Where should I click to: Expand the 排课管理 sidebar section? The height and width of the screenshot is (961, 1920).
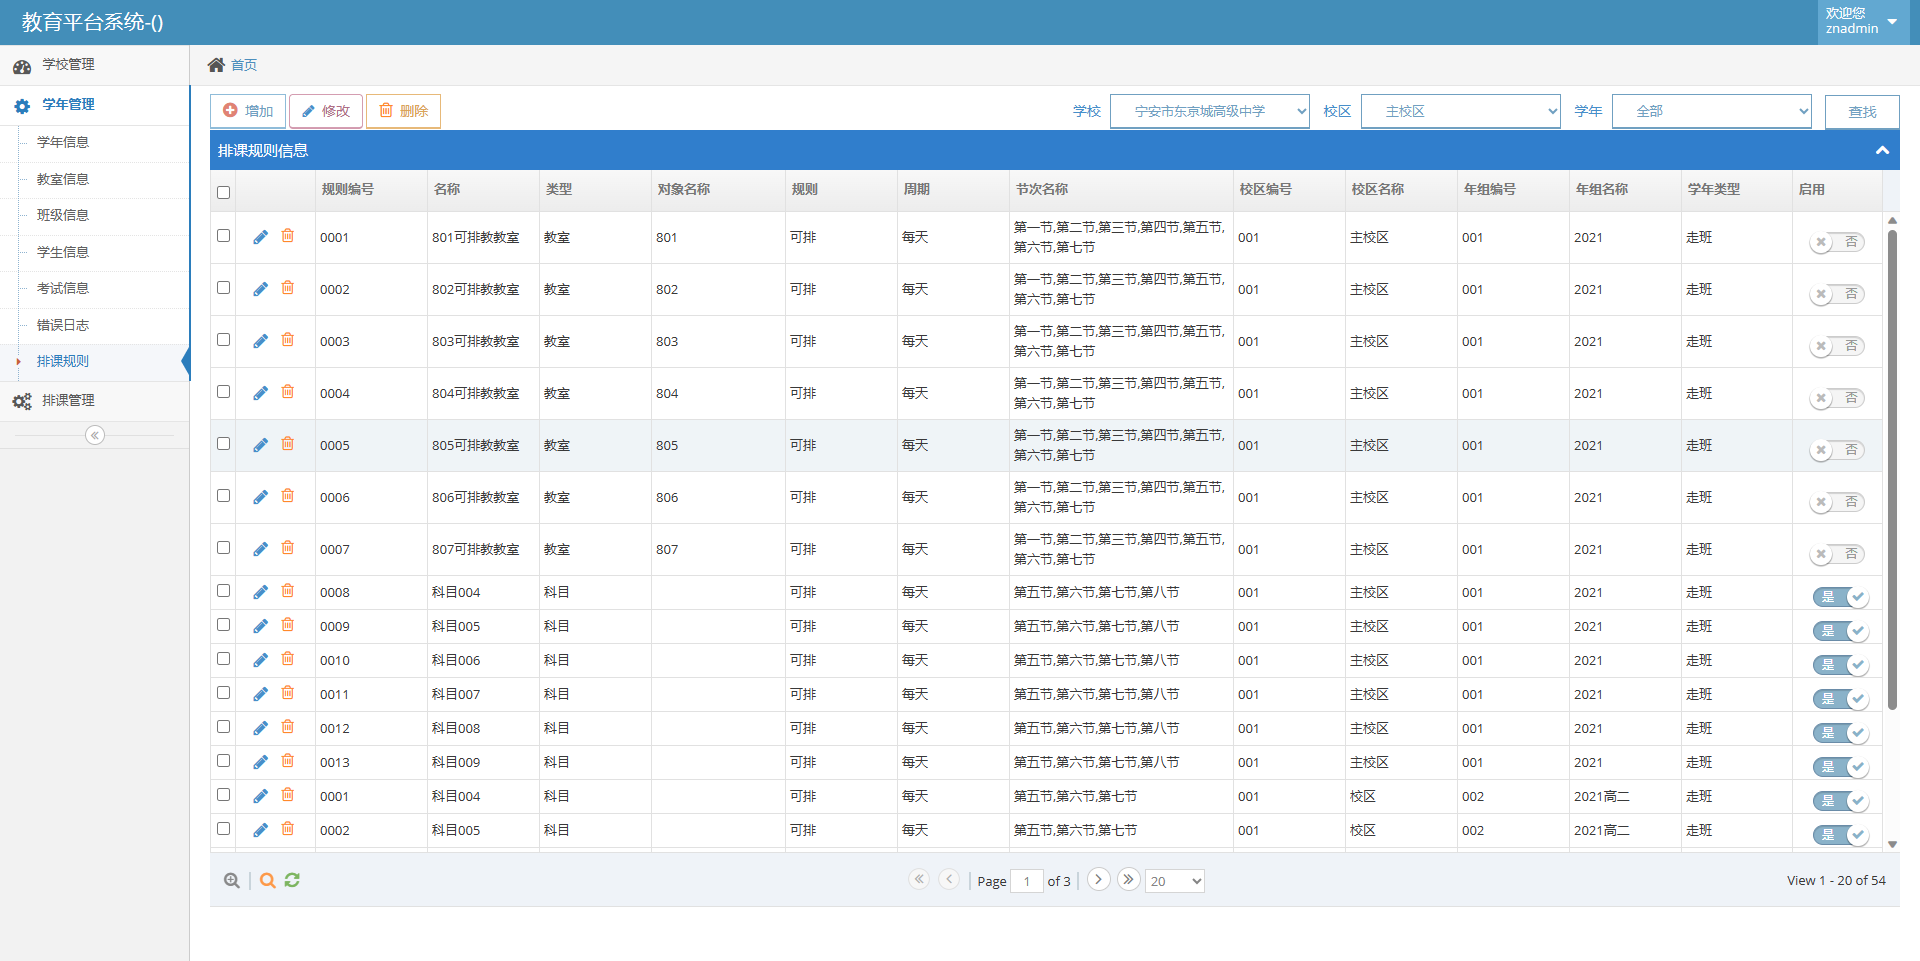tap(95, 400)
